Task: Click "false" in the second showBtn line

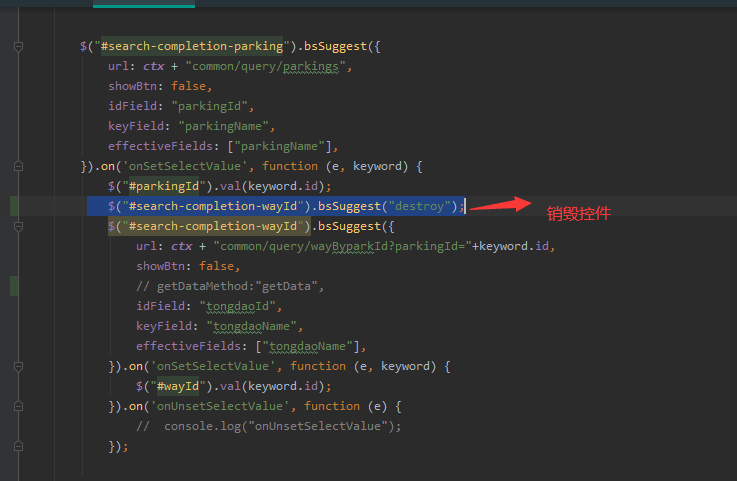Action: 217,266
